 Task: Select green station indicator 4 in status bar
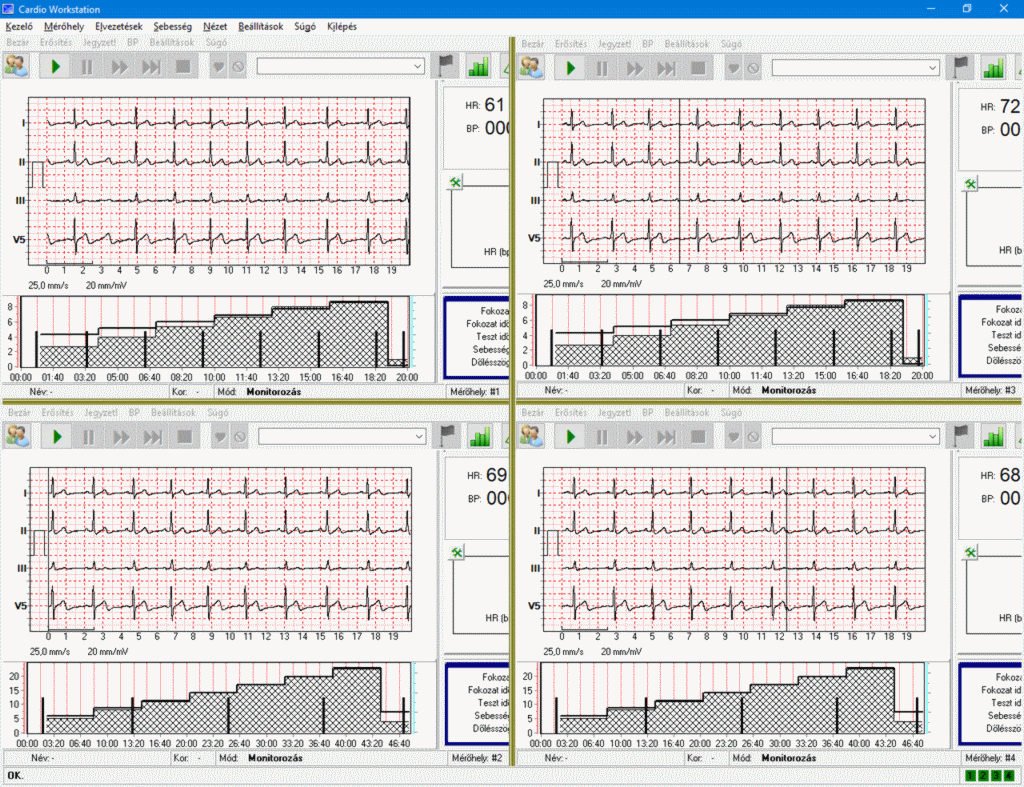[x=1009, y=775]
